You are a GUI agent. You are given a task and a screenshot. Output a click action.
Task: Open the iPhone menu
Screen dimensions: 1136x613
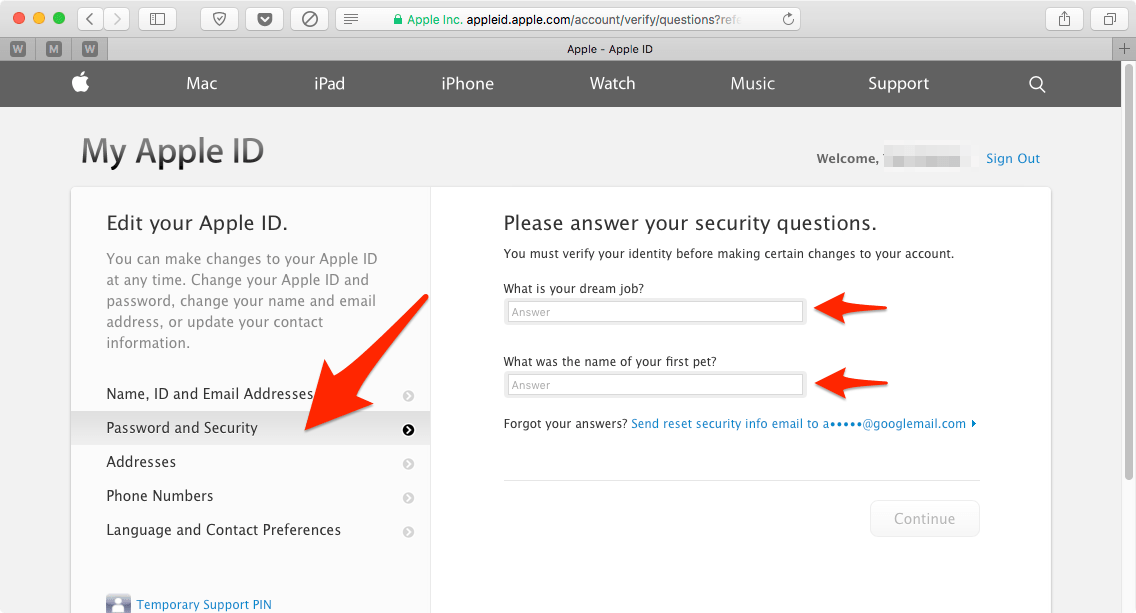pos(467,83)
